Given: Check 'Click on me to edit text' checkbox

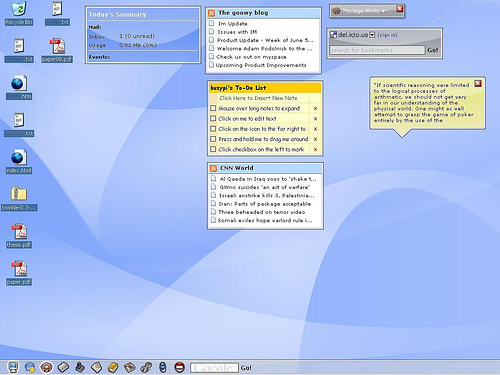Looking at the screenshot, I should (x=213, y=118).
